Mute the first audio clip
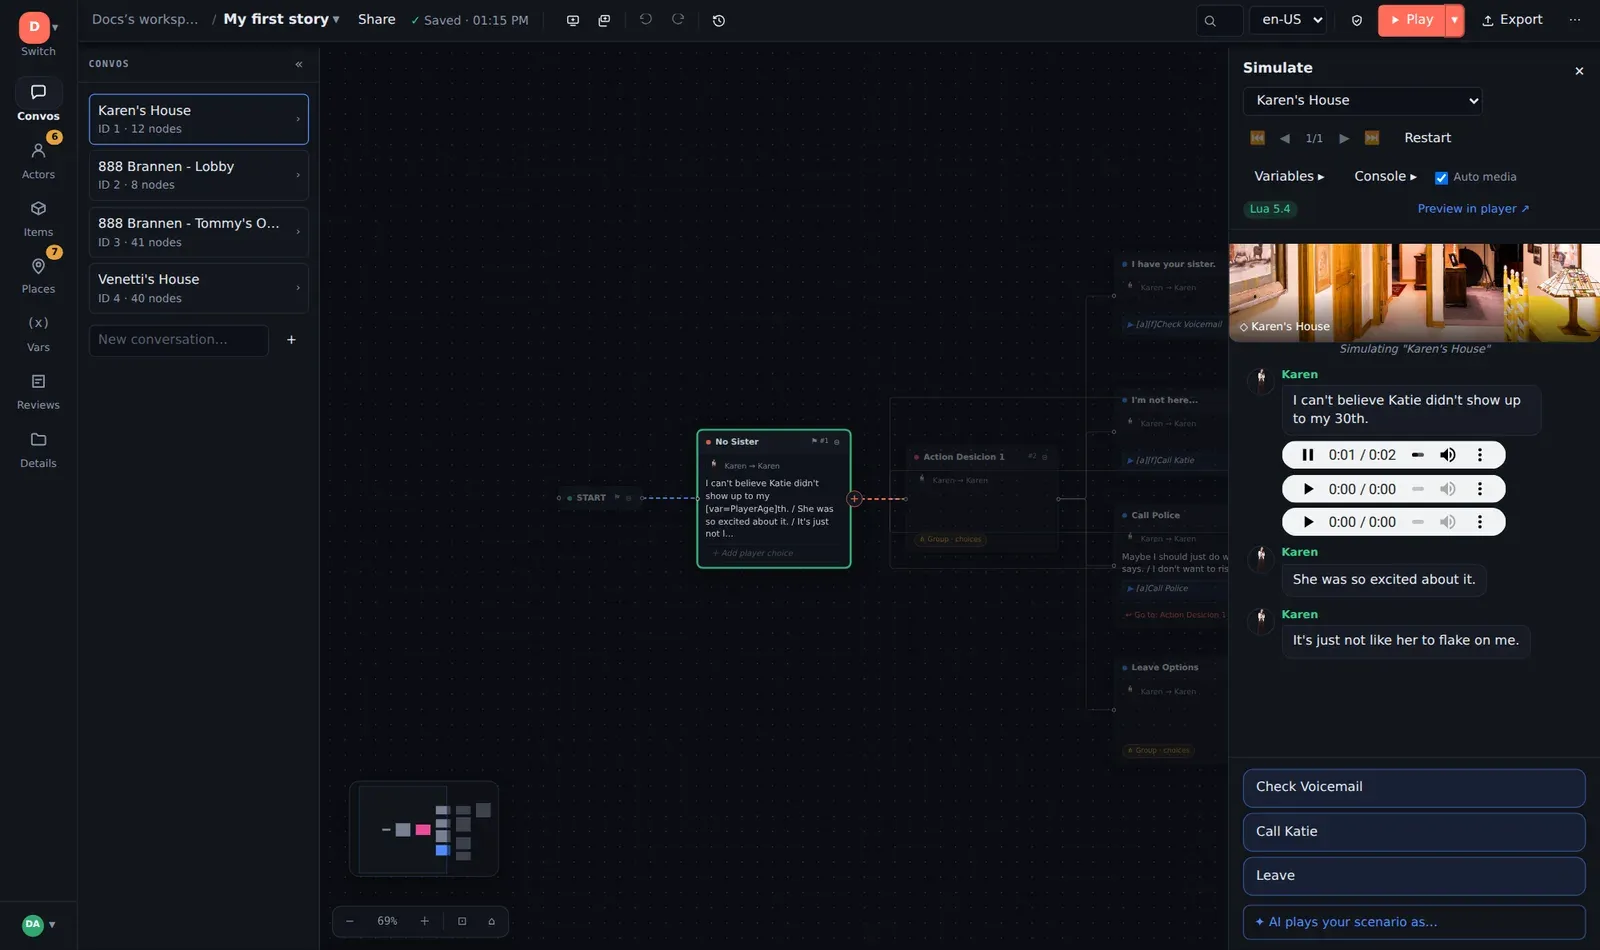This screenshot has height=950, width=1600. (x=1448, y=455)
